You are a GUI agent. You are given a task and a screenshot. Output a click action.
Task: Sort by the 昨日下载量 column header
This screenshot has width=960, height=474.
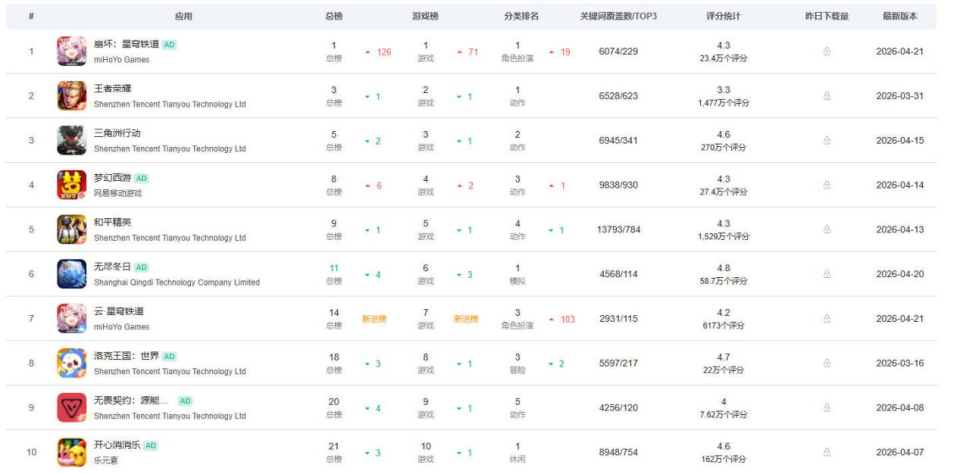click(x=827, y=17)
